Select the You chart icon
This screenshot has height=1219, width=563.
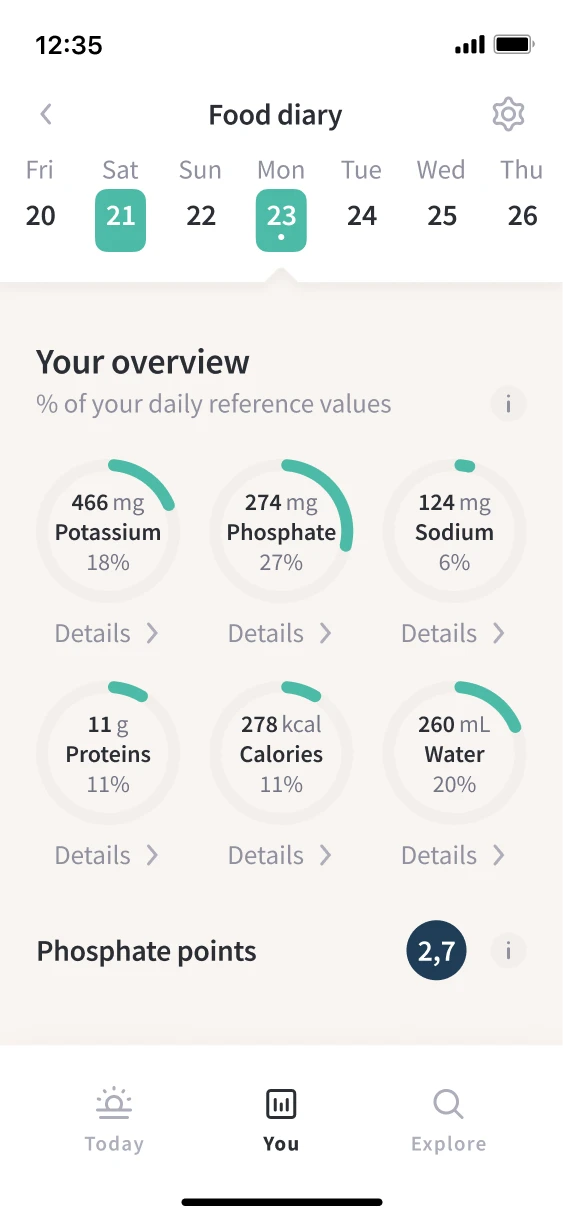(281, 1104)
